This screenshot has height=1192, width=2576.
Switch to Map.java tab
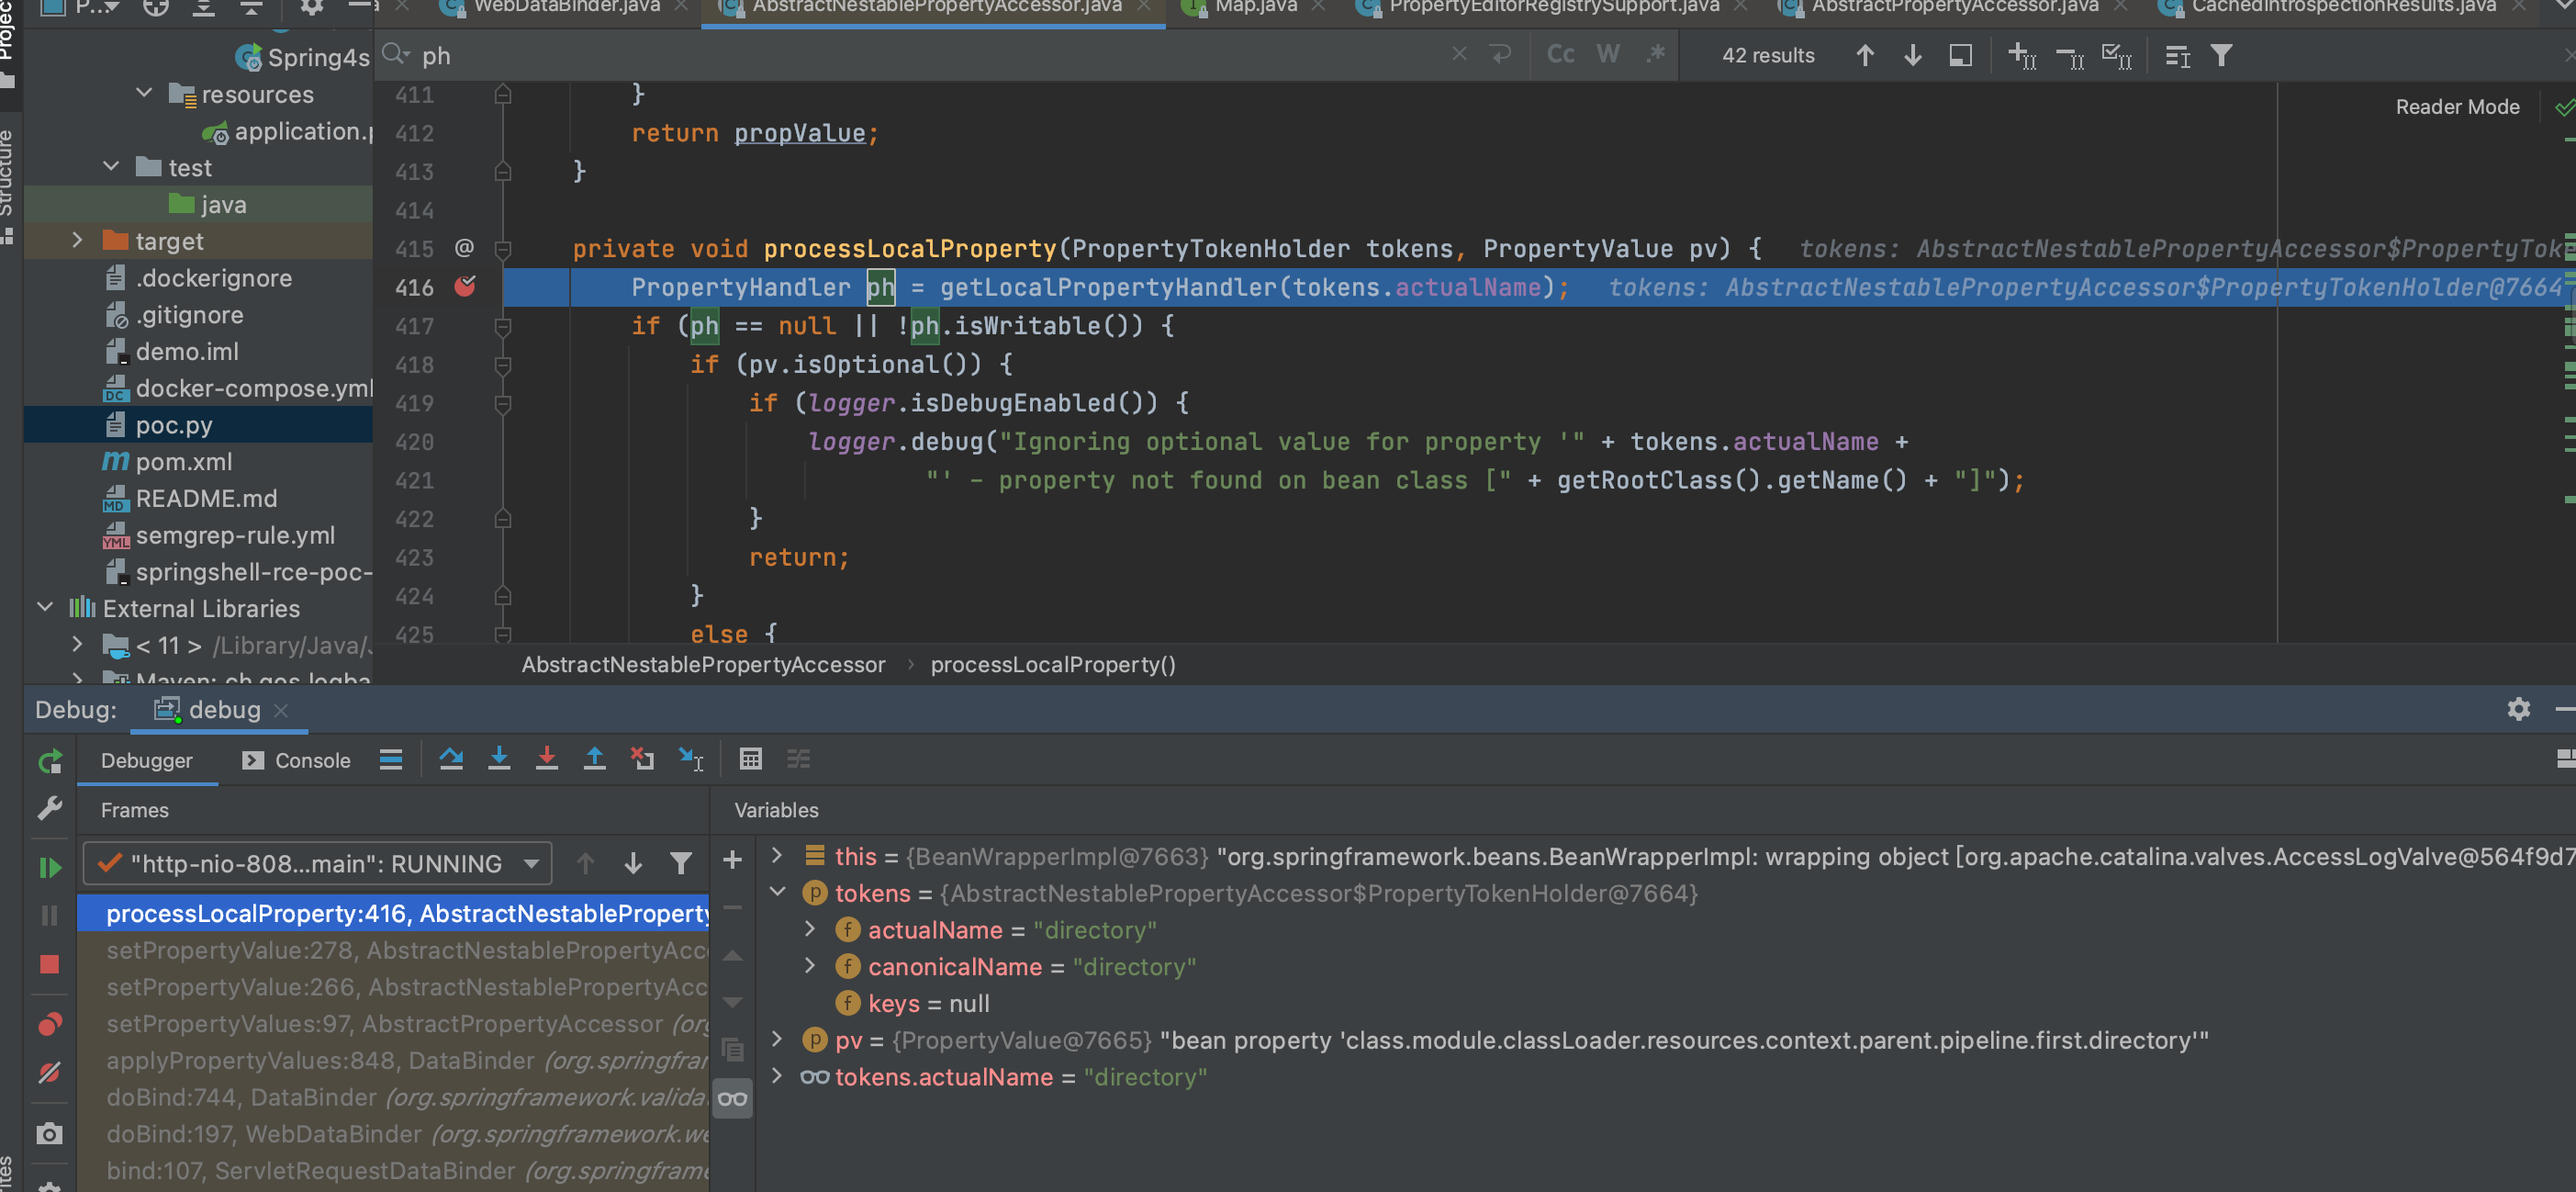[x=1256, y=7]
